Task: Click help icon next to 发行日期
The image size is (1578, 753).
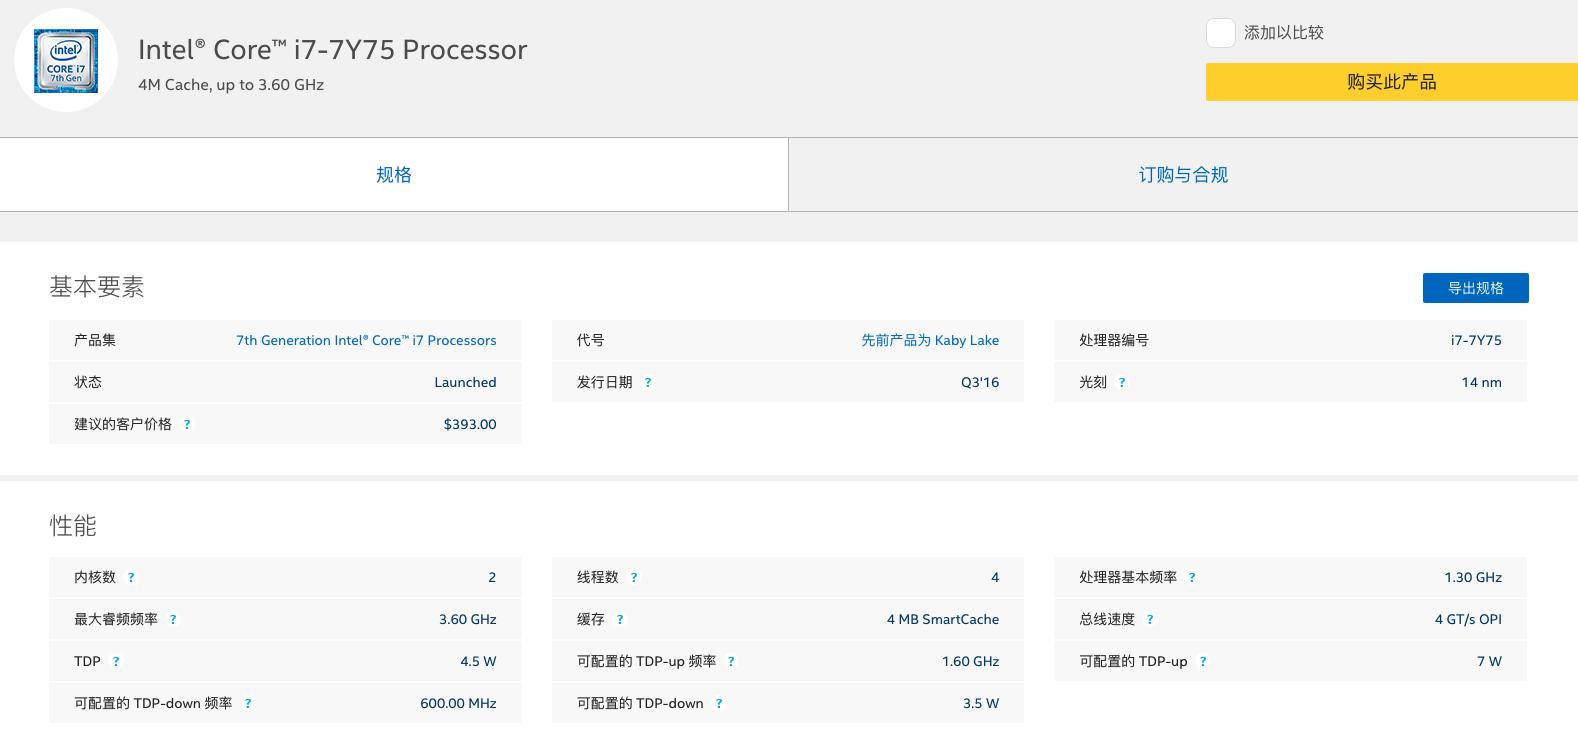Action: 648,383
